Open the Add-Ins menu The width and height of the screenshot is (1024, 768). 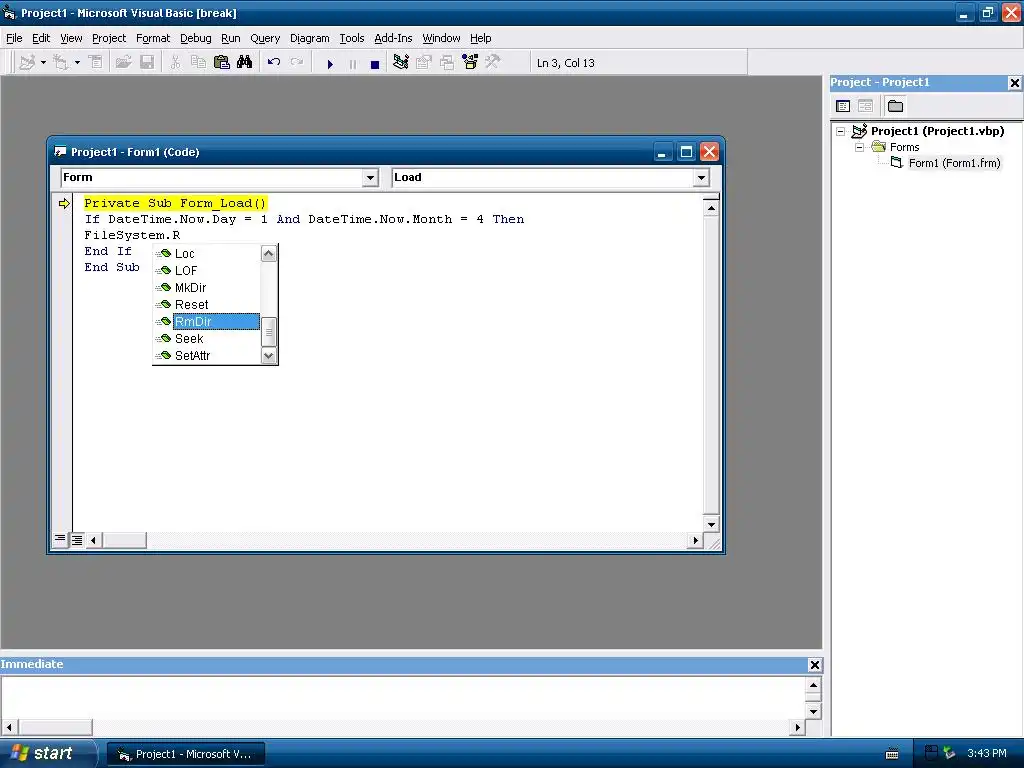[x=393, y=38]
